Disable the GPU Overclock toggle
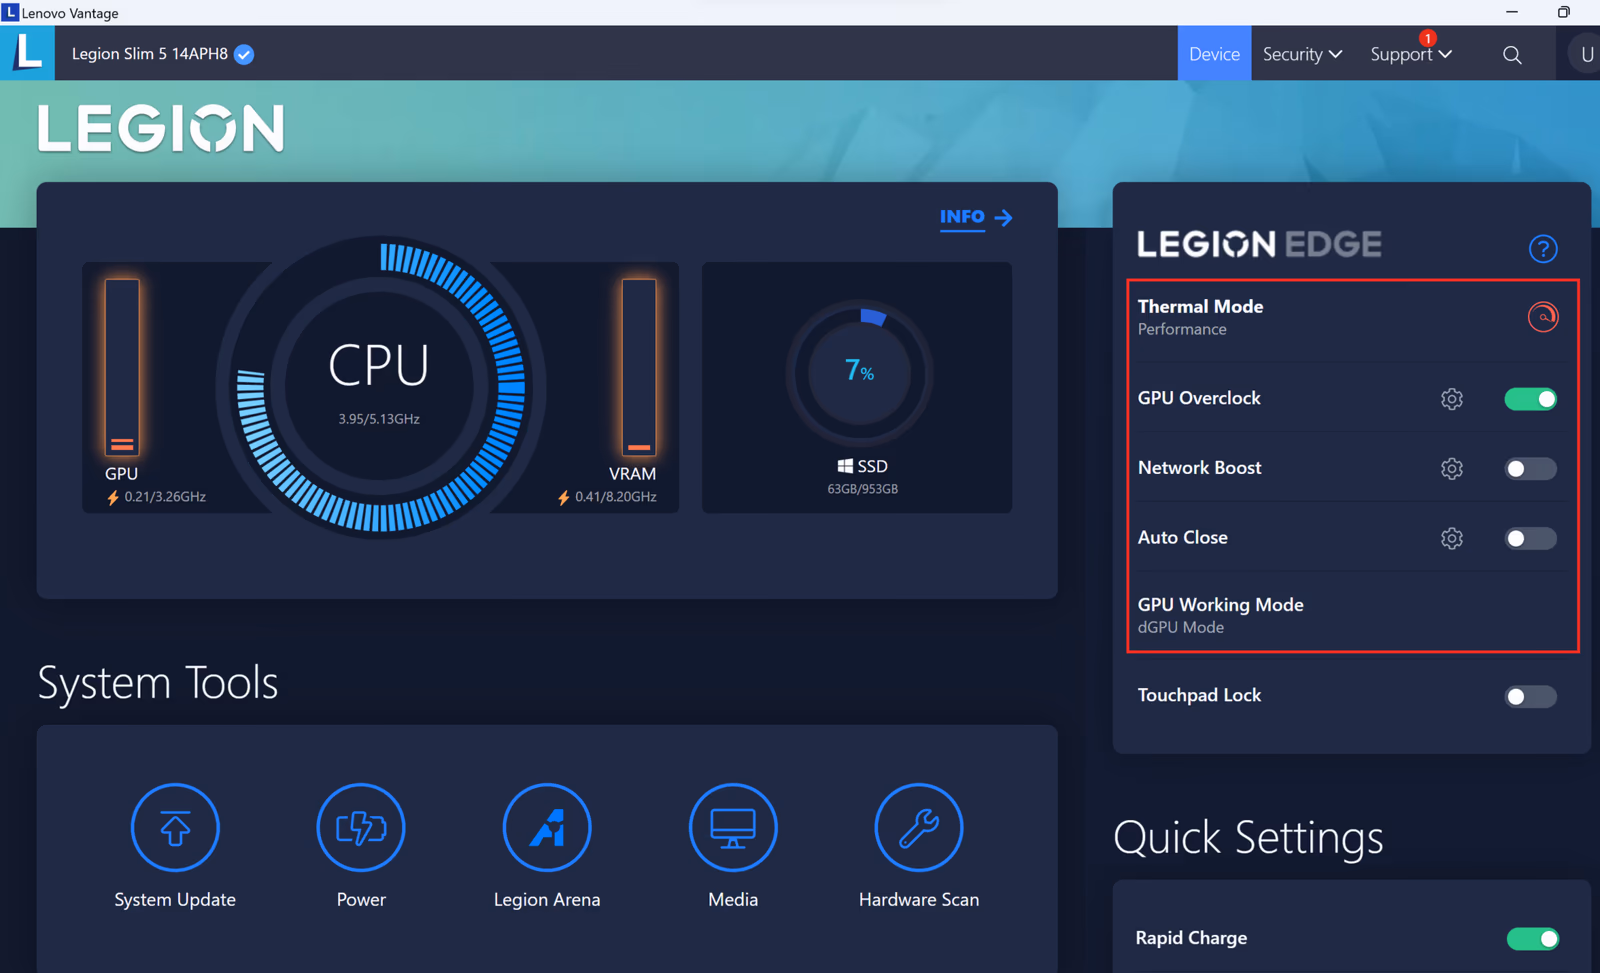The width and height of the screenshot is (1600, 973). coord(1531,399)
